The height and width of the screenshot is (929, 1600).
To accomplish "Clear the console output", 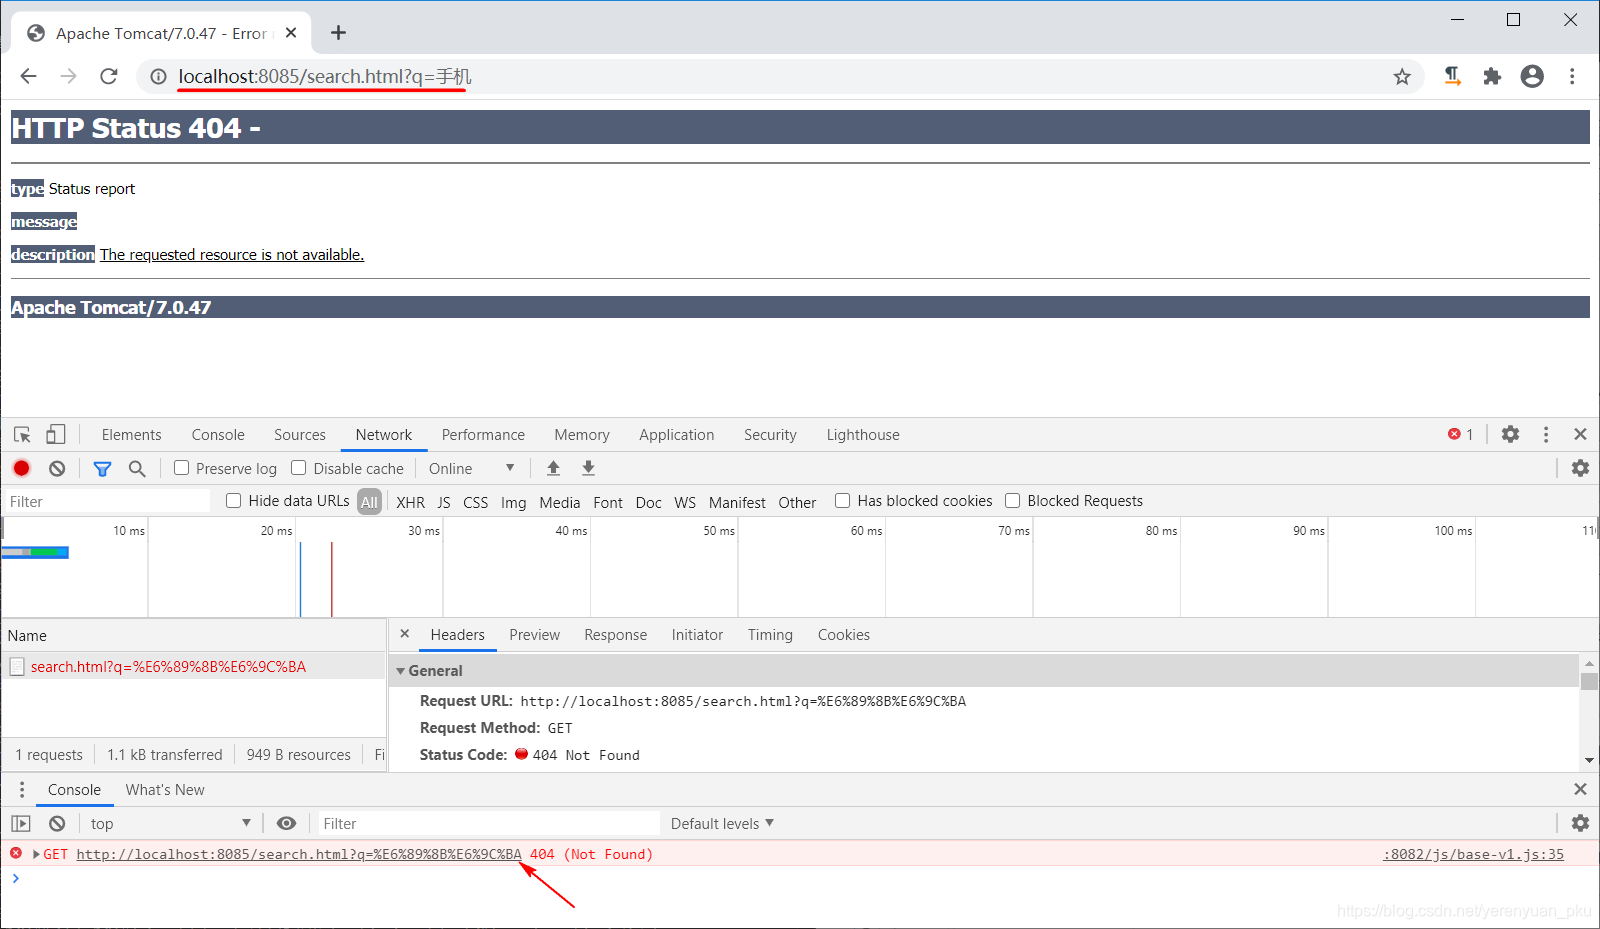I will [x=57, y=823].
